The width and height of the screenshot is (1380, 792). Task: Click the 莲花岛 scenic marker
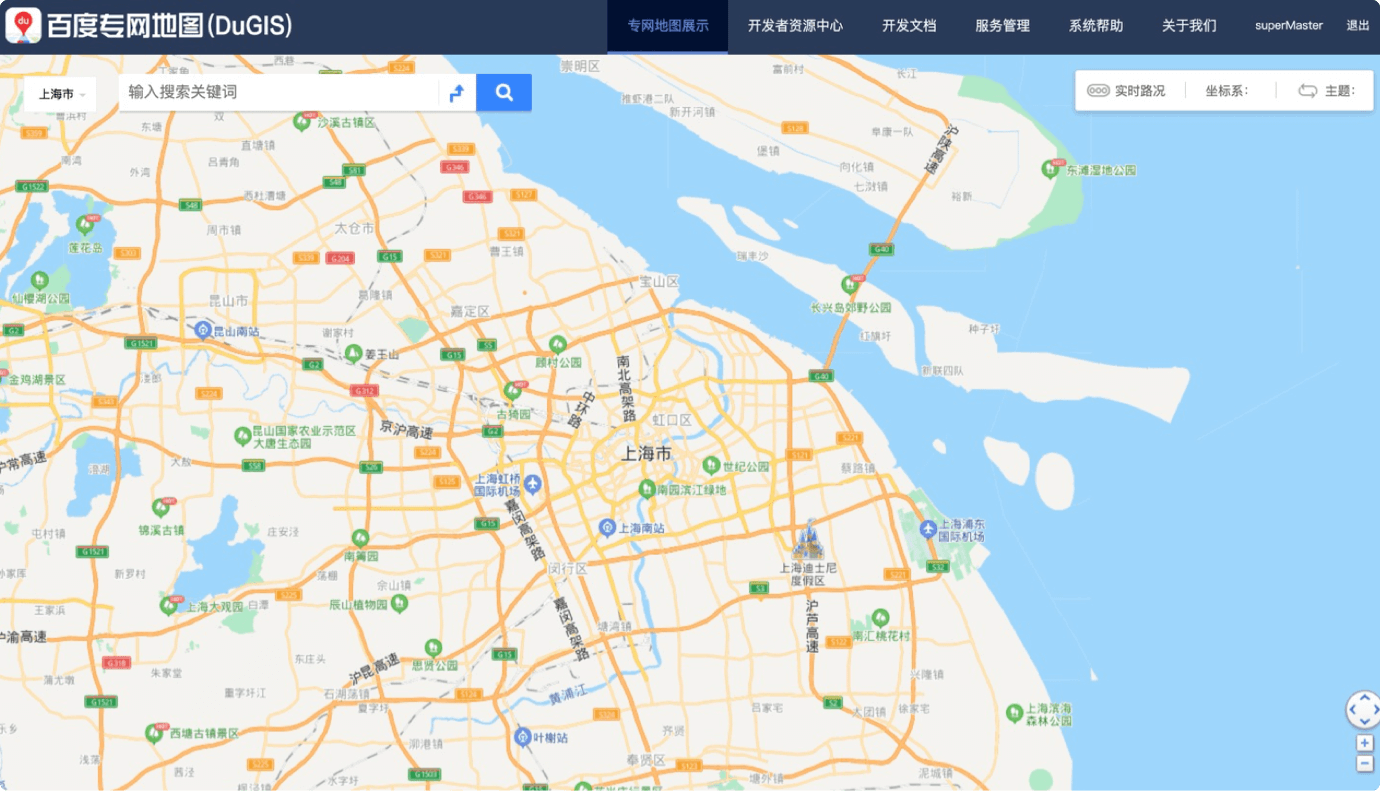pyautogui.click(x=84, y=227)
